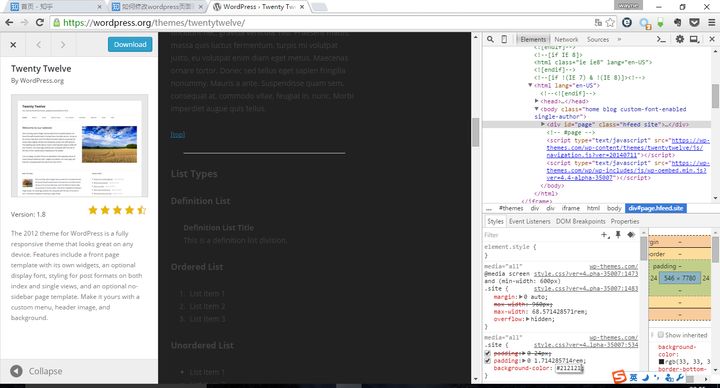Viewport: 720px width, 388px height.
Task: Click the Evernote elephant extension icon
Action: coord(677,22)
